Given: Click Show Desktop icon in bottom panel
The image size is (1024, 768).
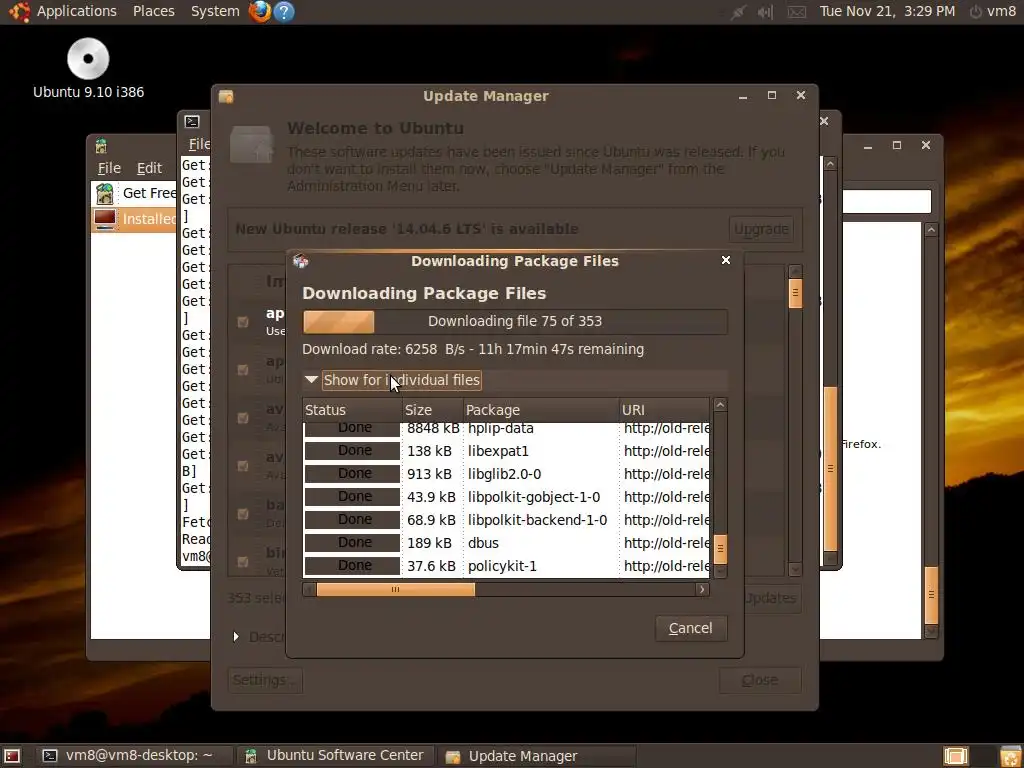Looking at the screenshot, I should (x=12, y=756).
